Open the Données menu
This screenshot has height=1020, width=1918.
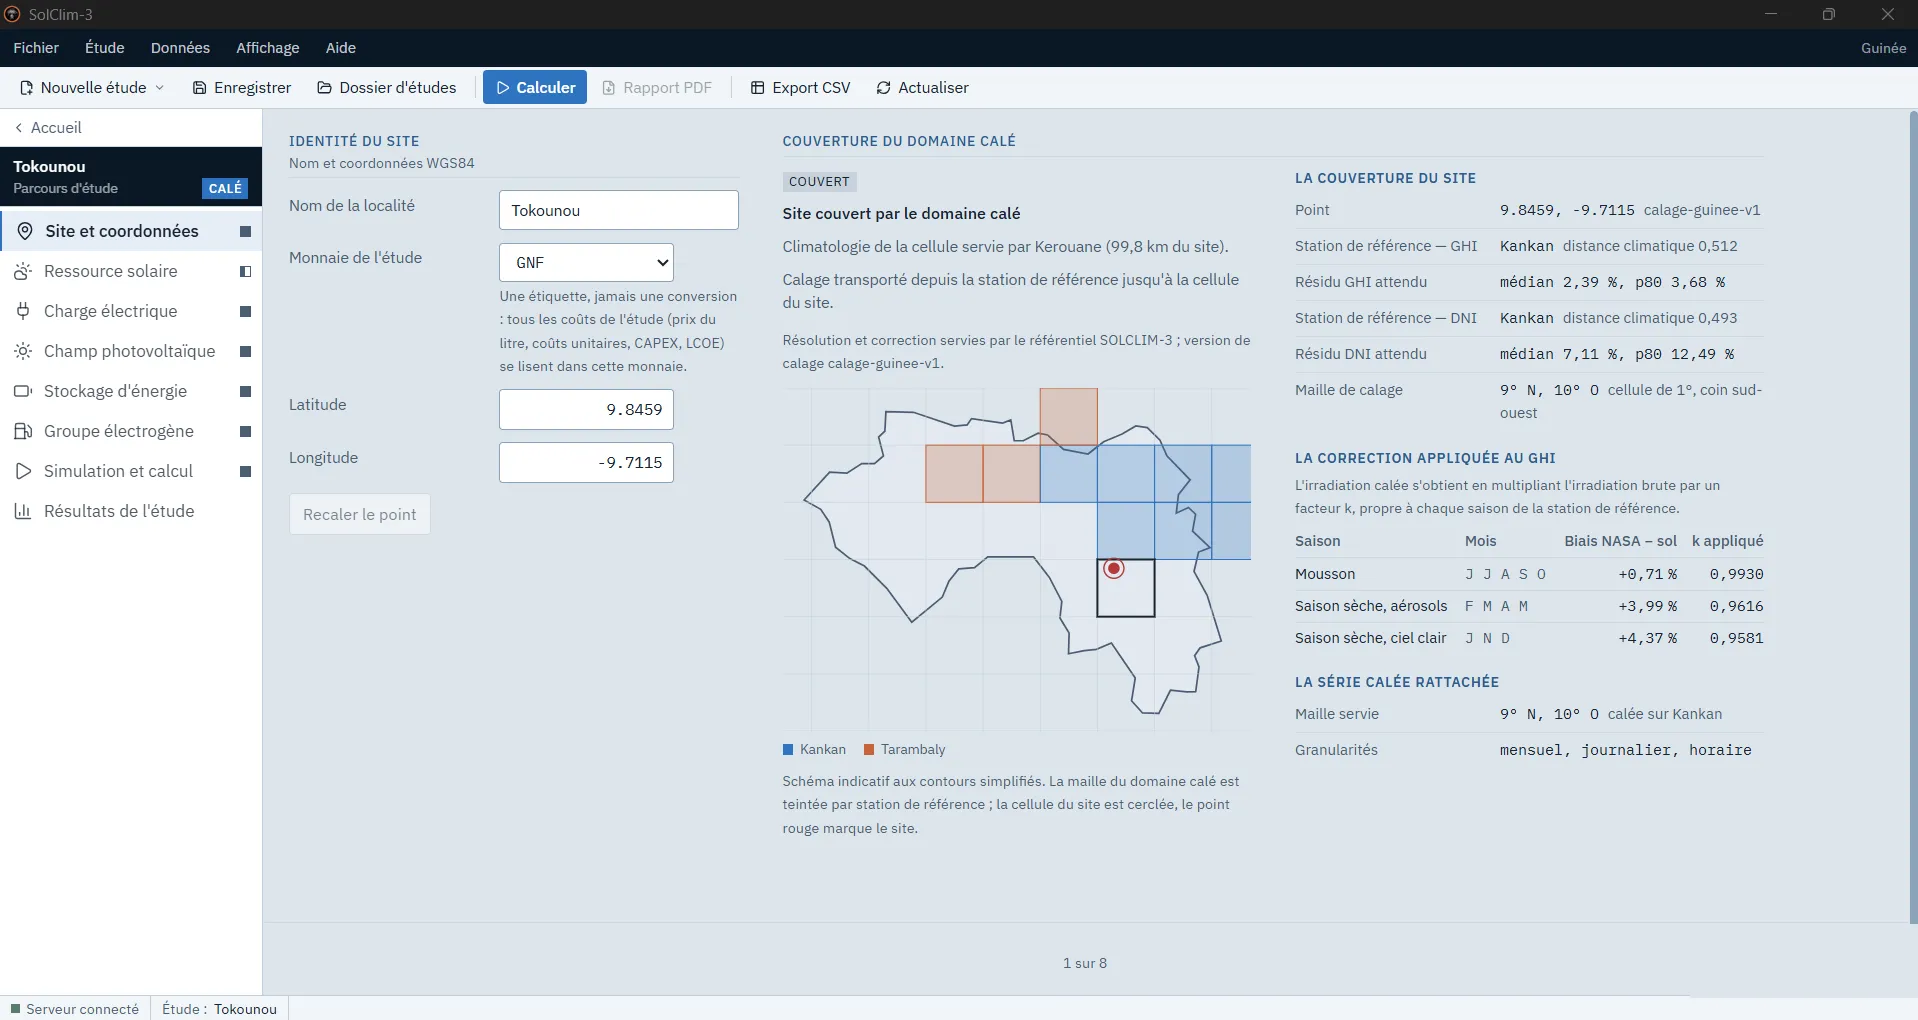(x=180, y=48)
